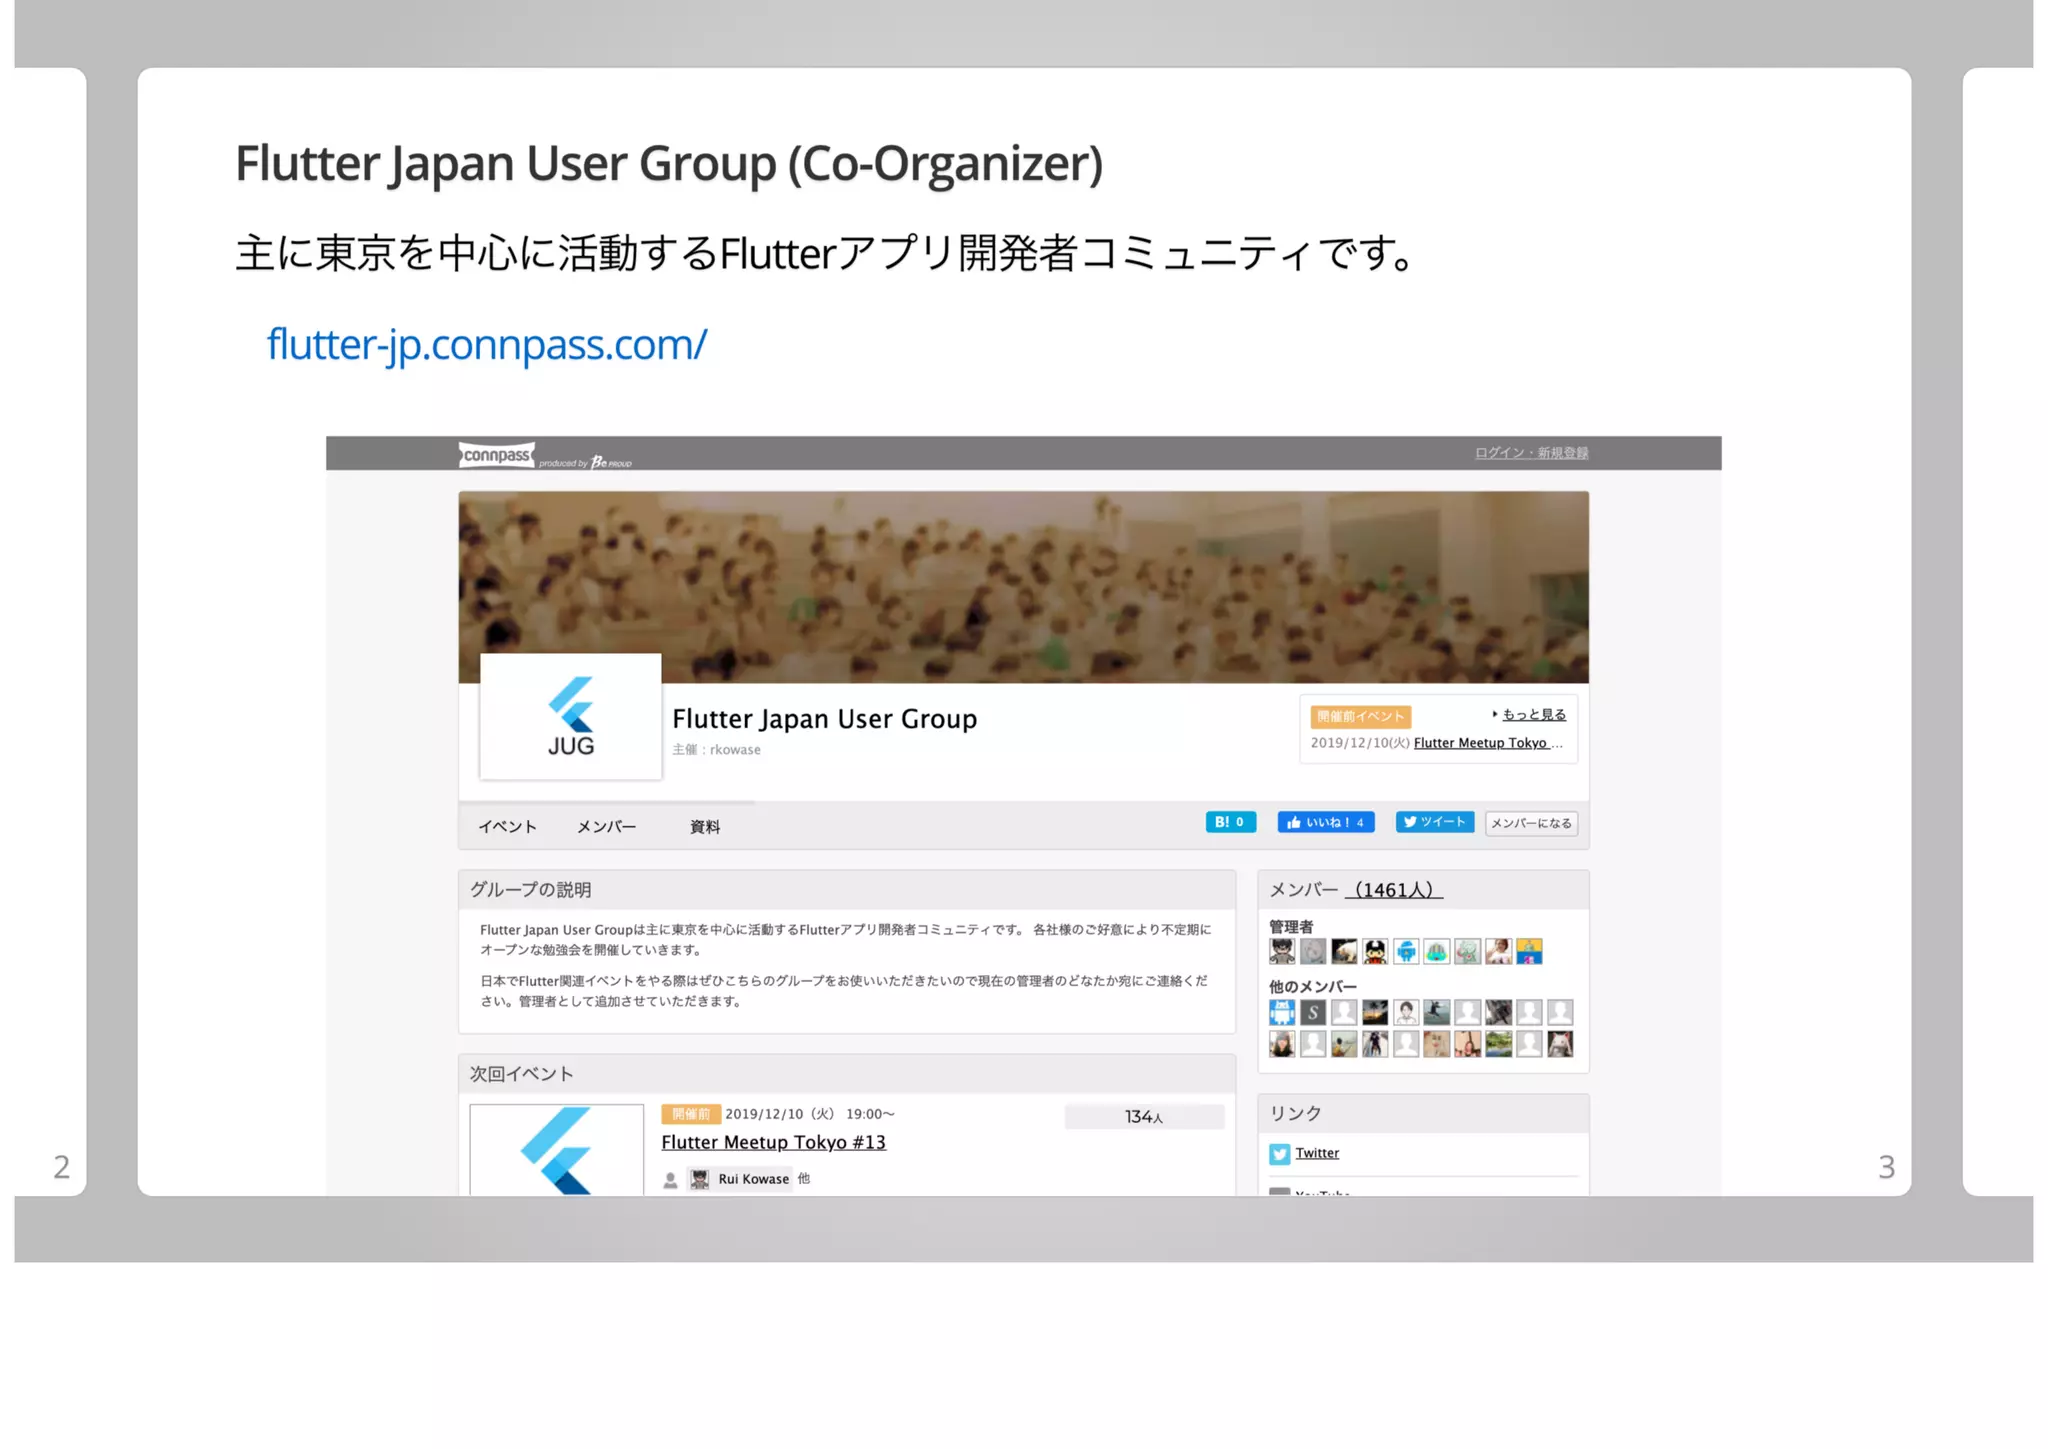Open the Flutter Japan User Group title

824,718
